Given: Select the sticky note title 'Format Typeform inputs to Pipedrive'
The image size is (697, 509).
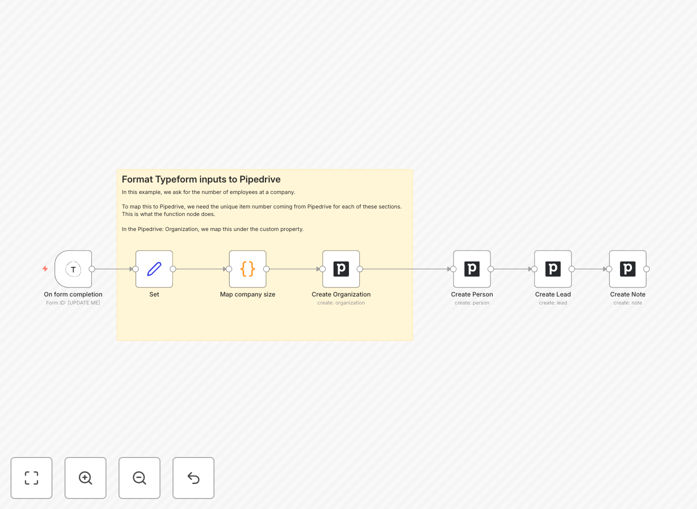Looking at the screenshot, I should (x=201, y=179).
